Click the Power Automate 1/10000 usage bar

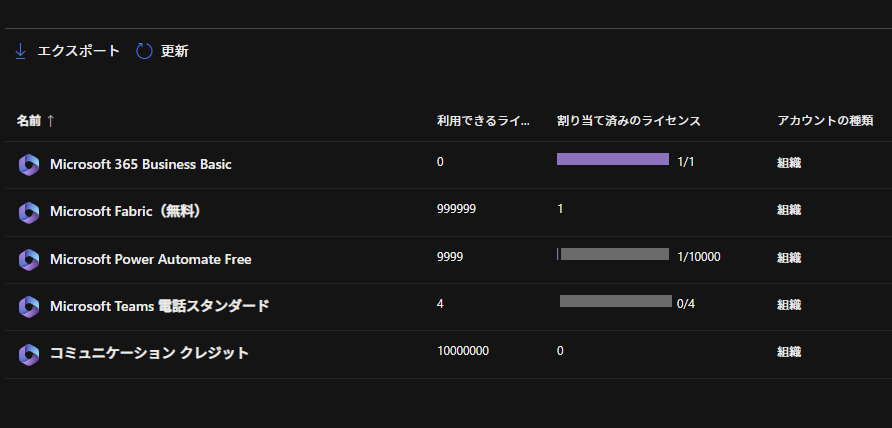click(613, 254)
